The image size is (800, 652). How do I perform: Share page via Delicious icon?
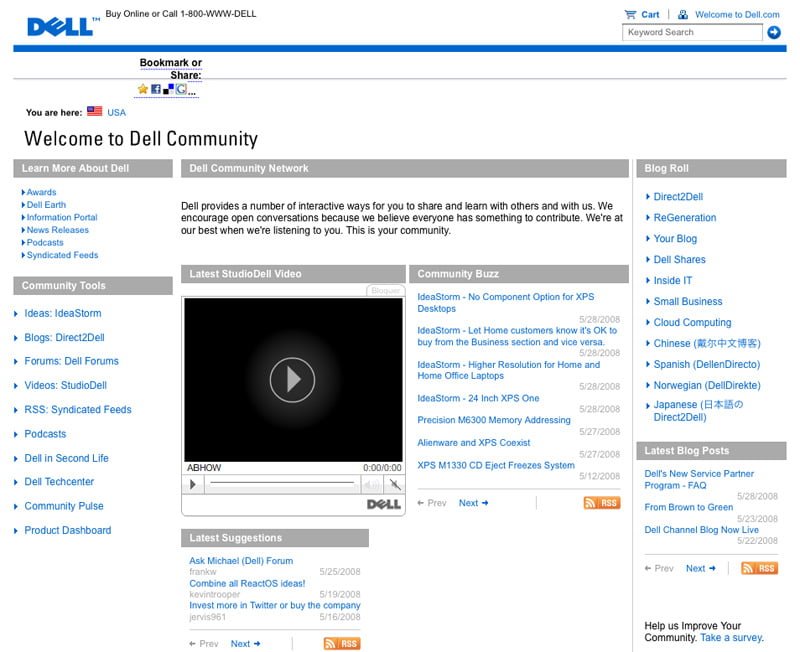tap(168, 89)
